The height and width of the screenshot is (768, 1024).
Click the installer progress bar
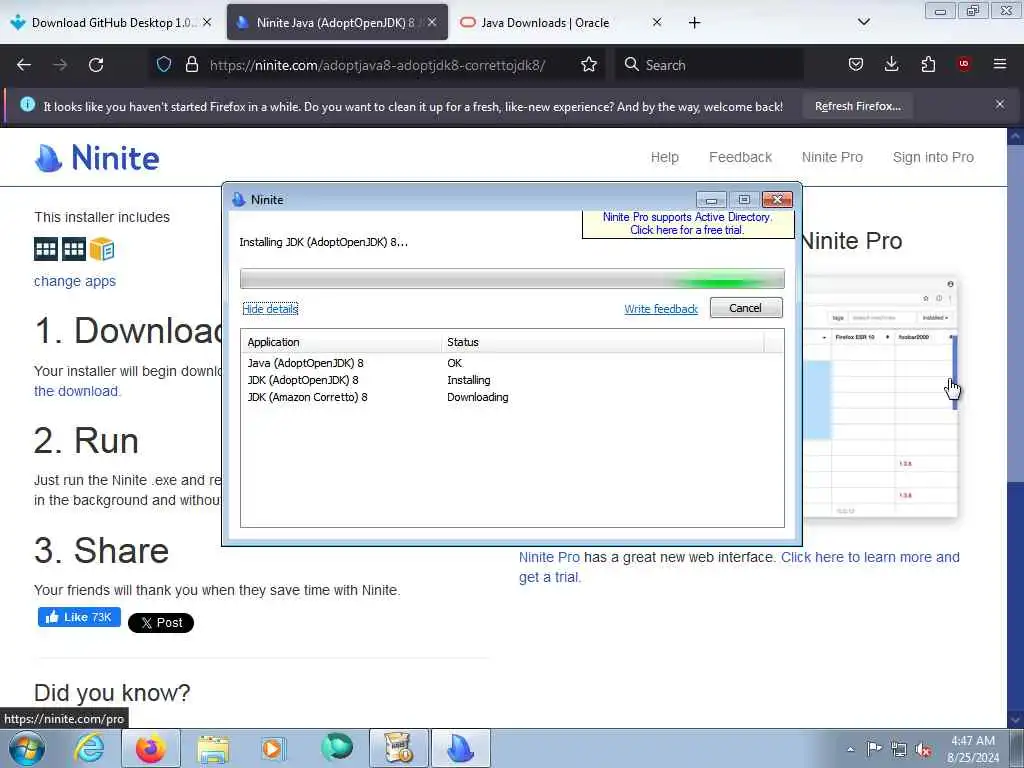(x=512, y=279)
